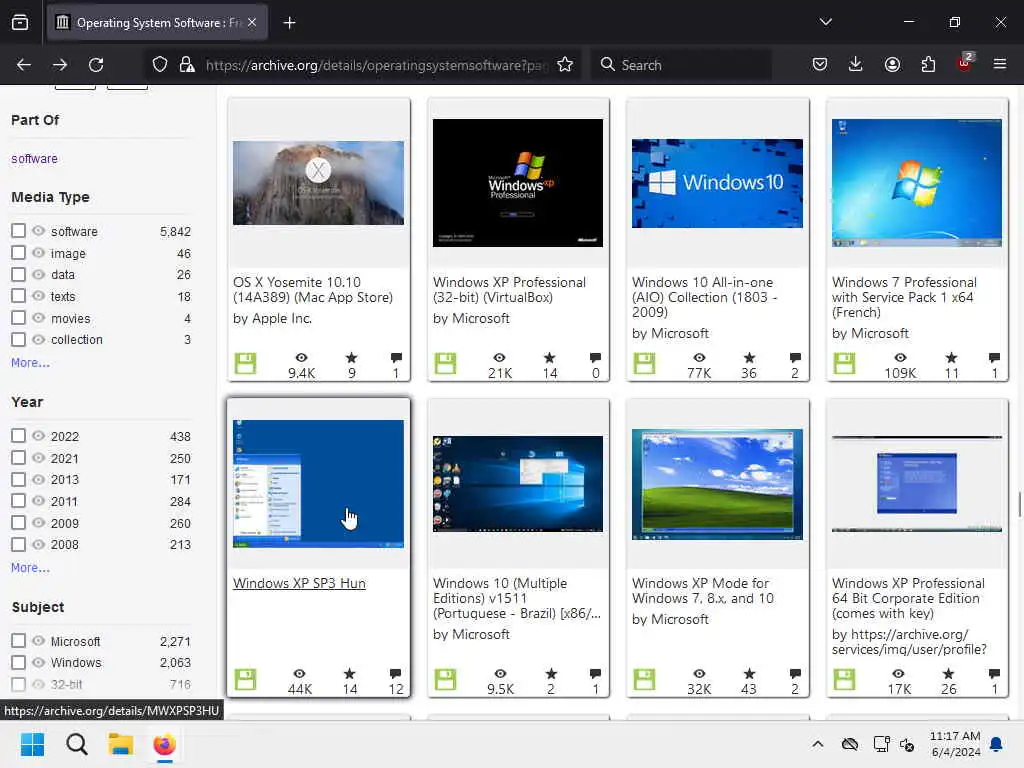Open the downloads panel

[x=856, y=64]
